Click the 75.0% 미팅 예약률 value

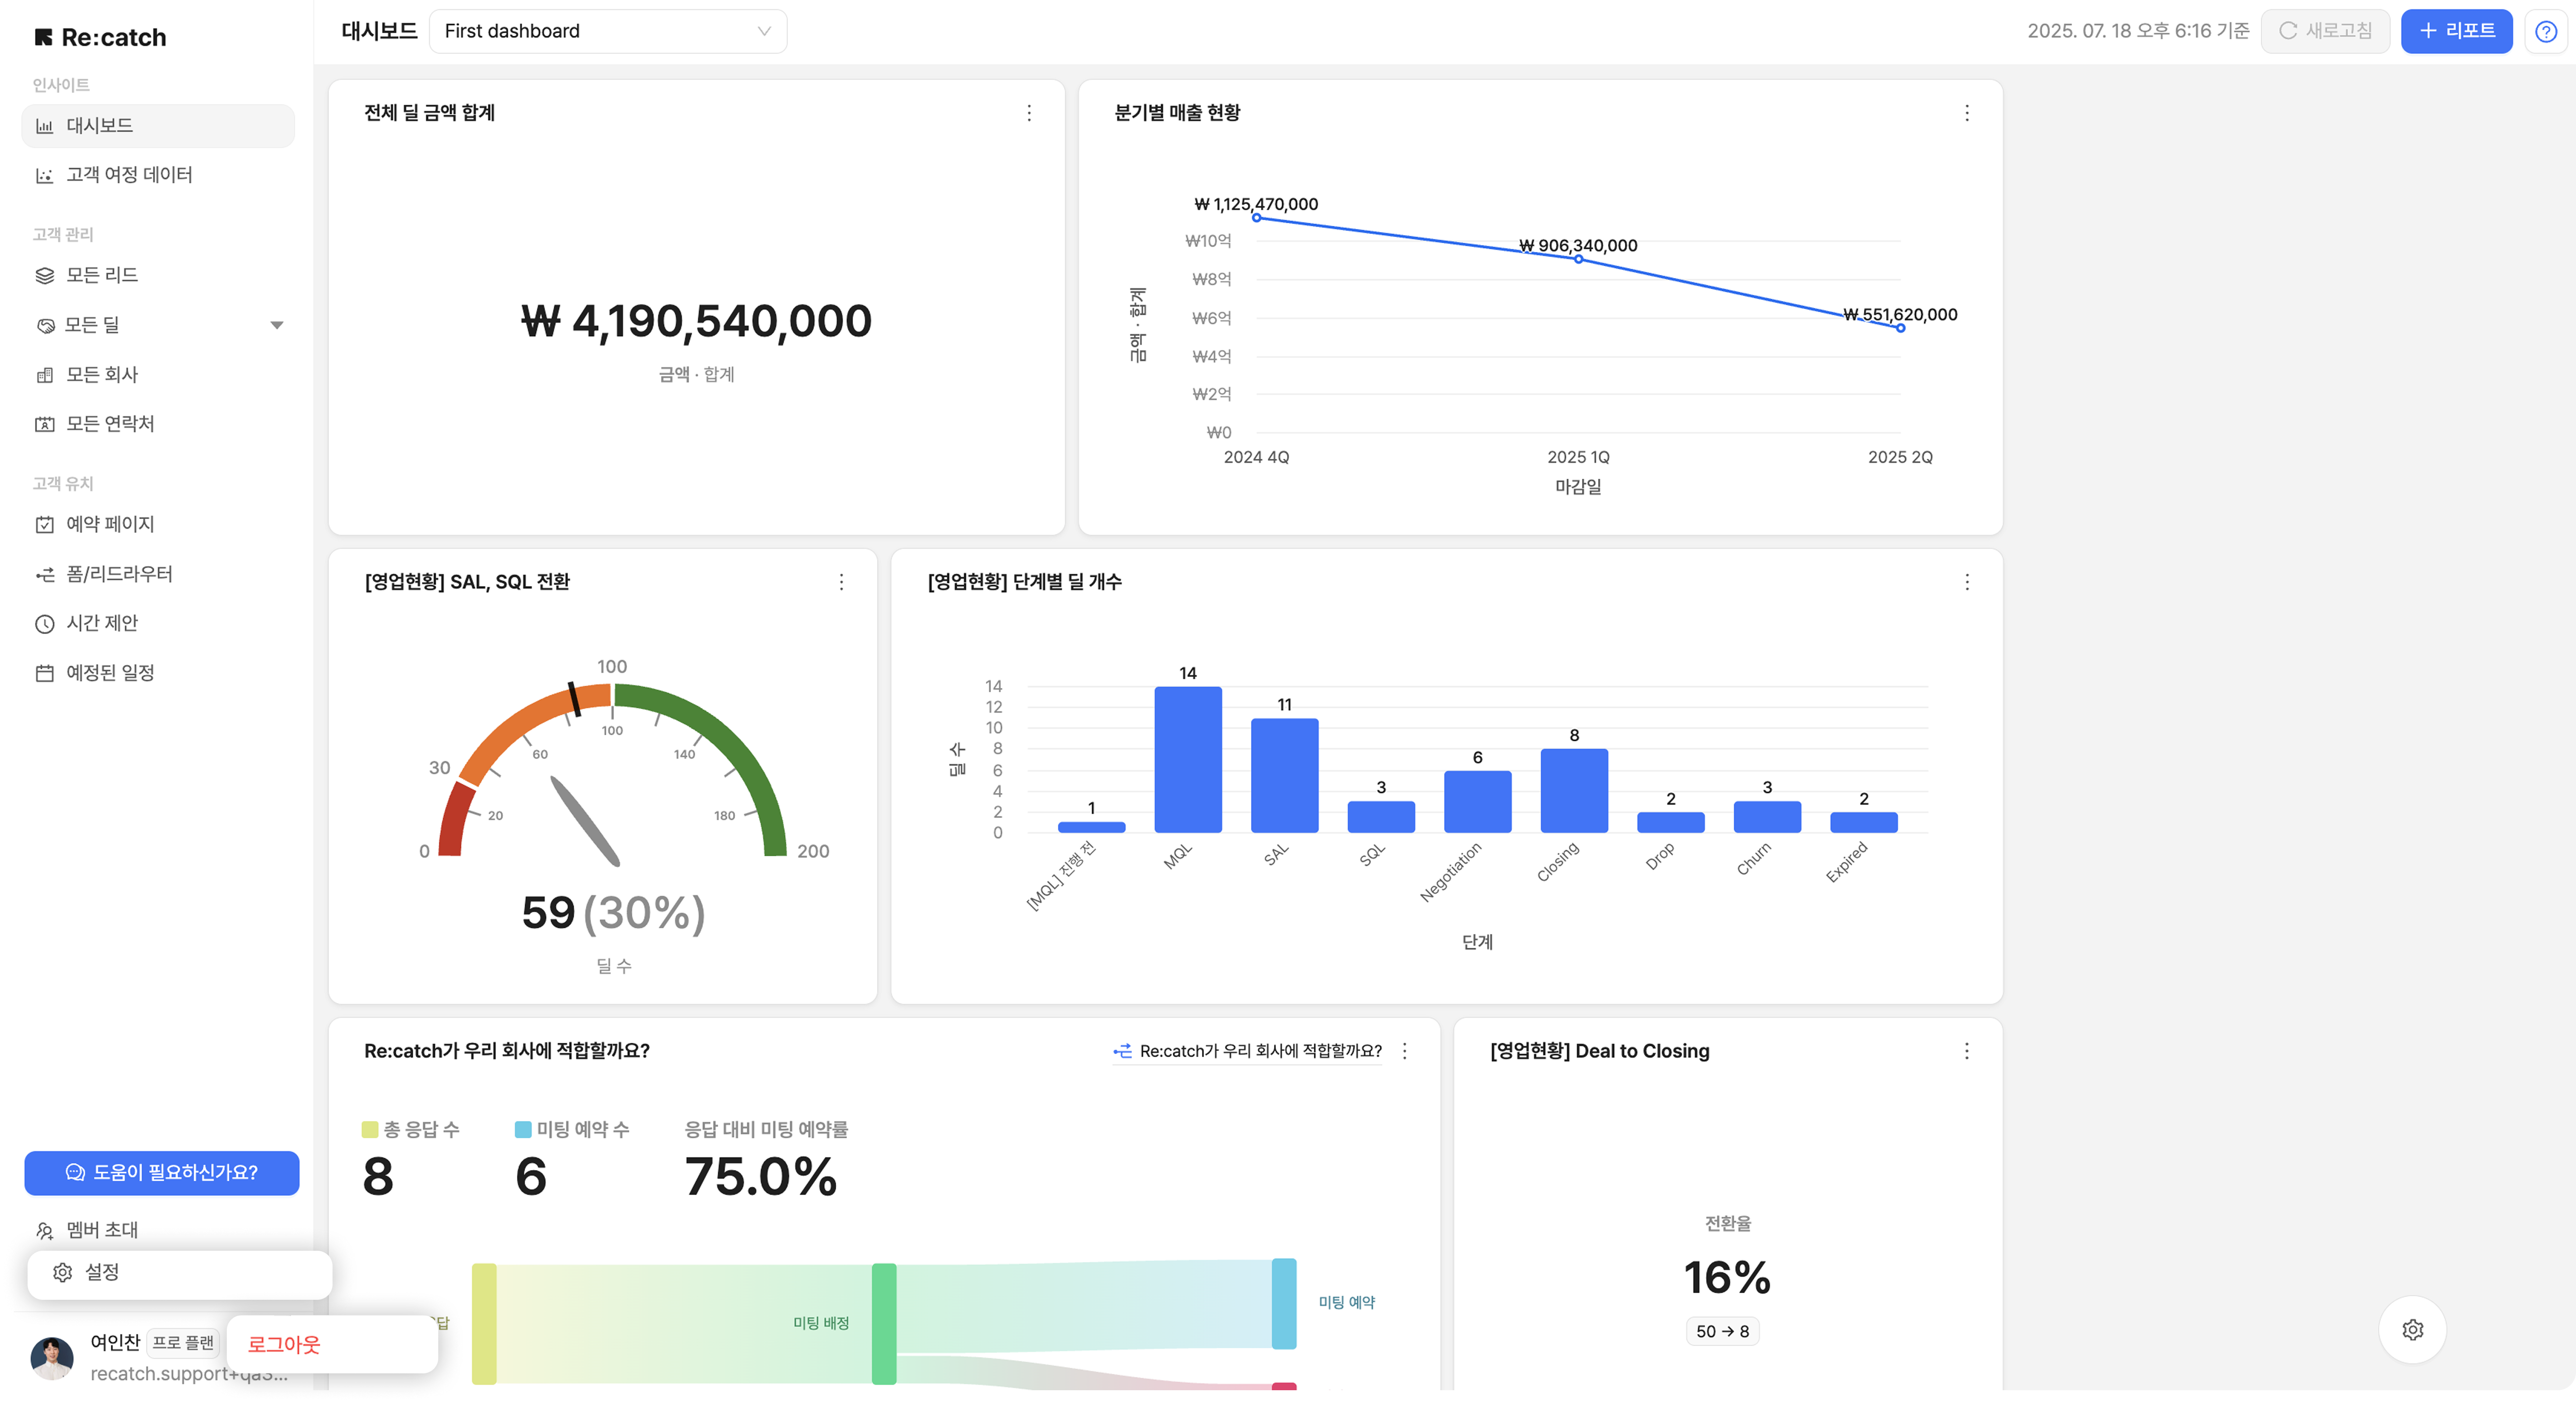[x=760, y=1176]
